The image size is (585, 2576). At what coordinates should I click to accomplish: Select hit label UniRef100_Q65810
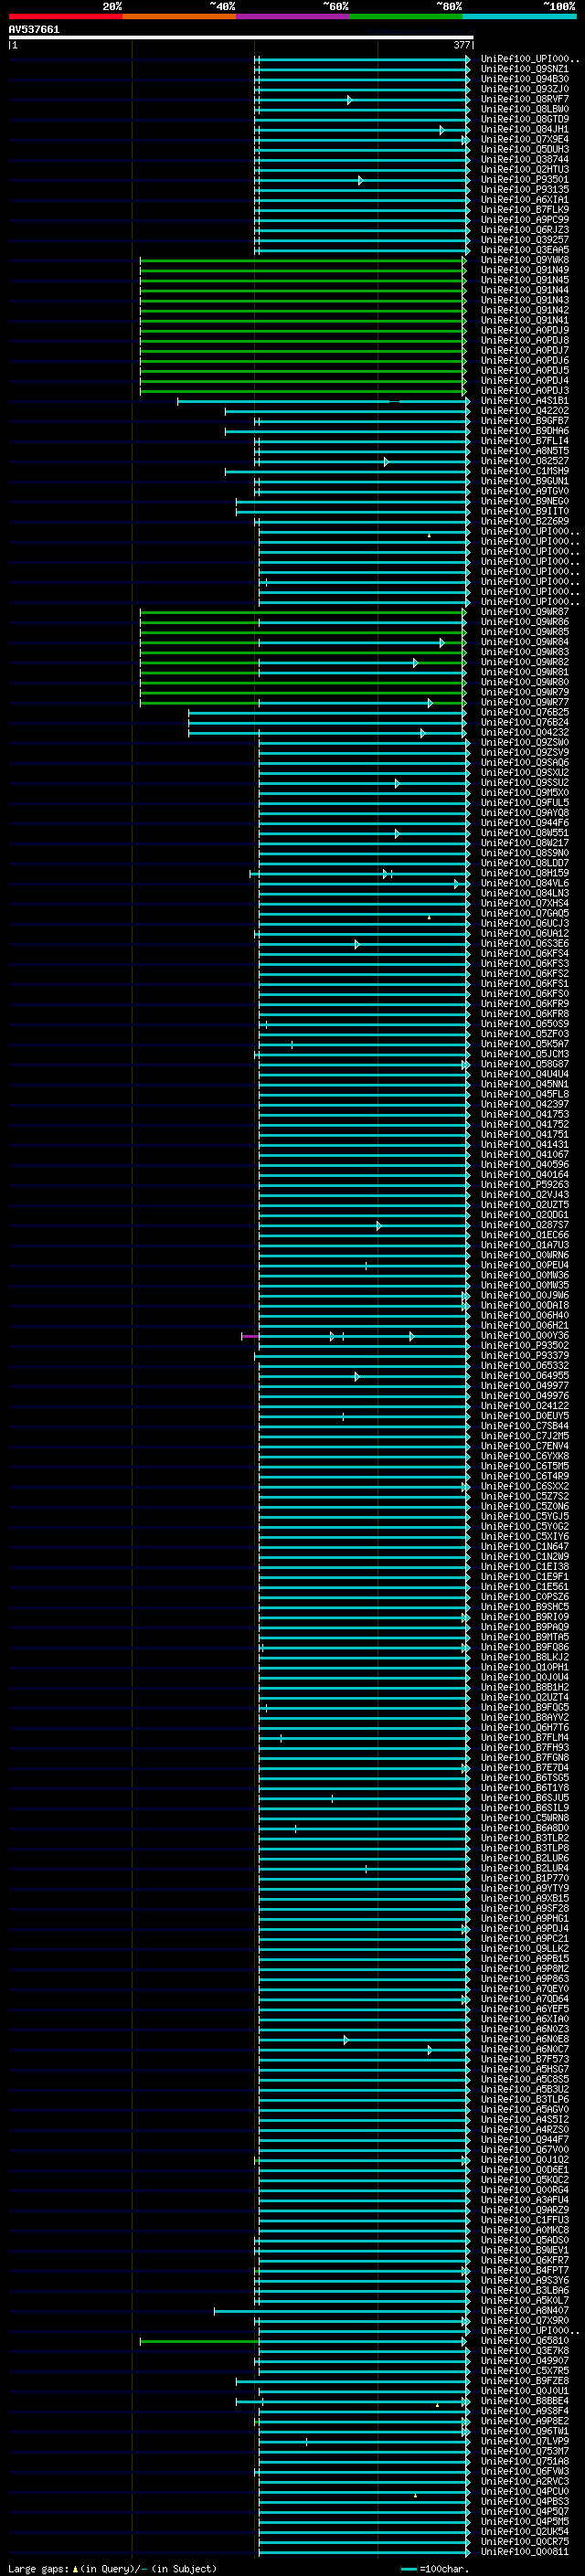pos(525,2341)
